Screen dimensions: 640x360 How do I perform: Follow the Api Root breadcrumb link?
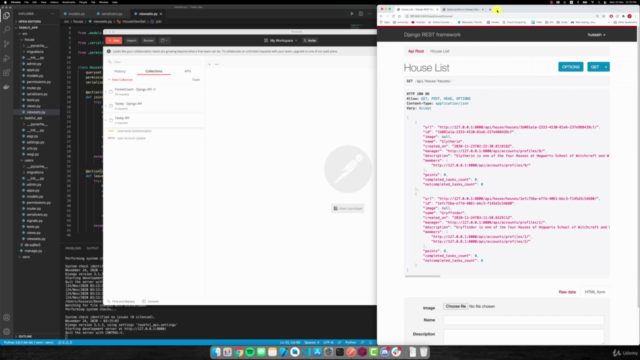[416, 51]
